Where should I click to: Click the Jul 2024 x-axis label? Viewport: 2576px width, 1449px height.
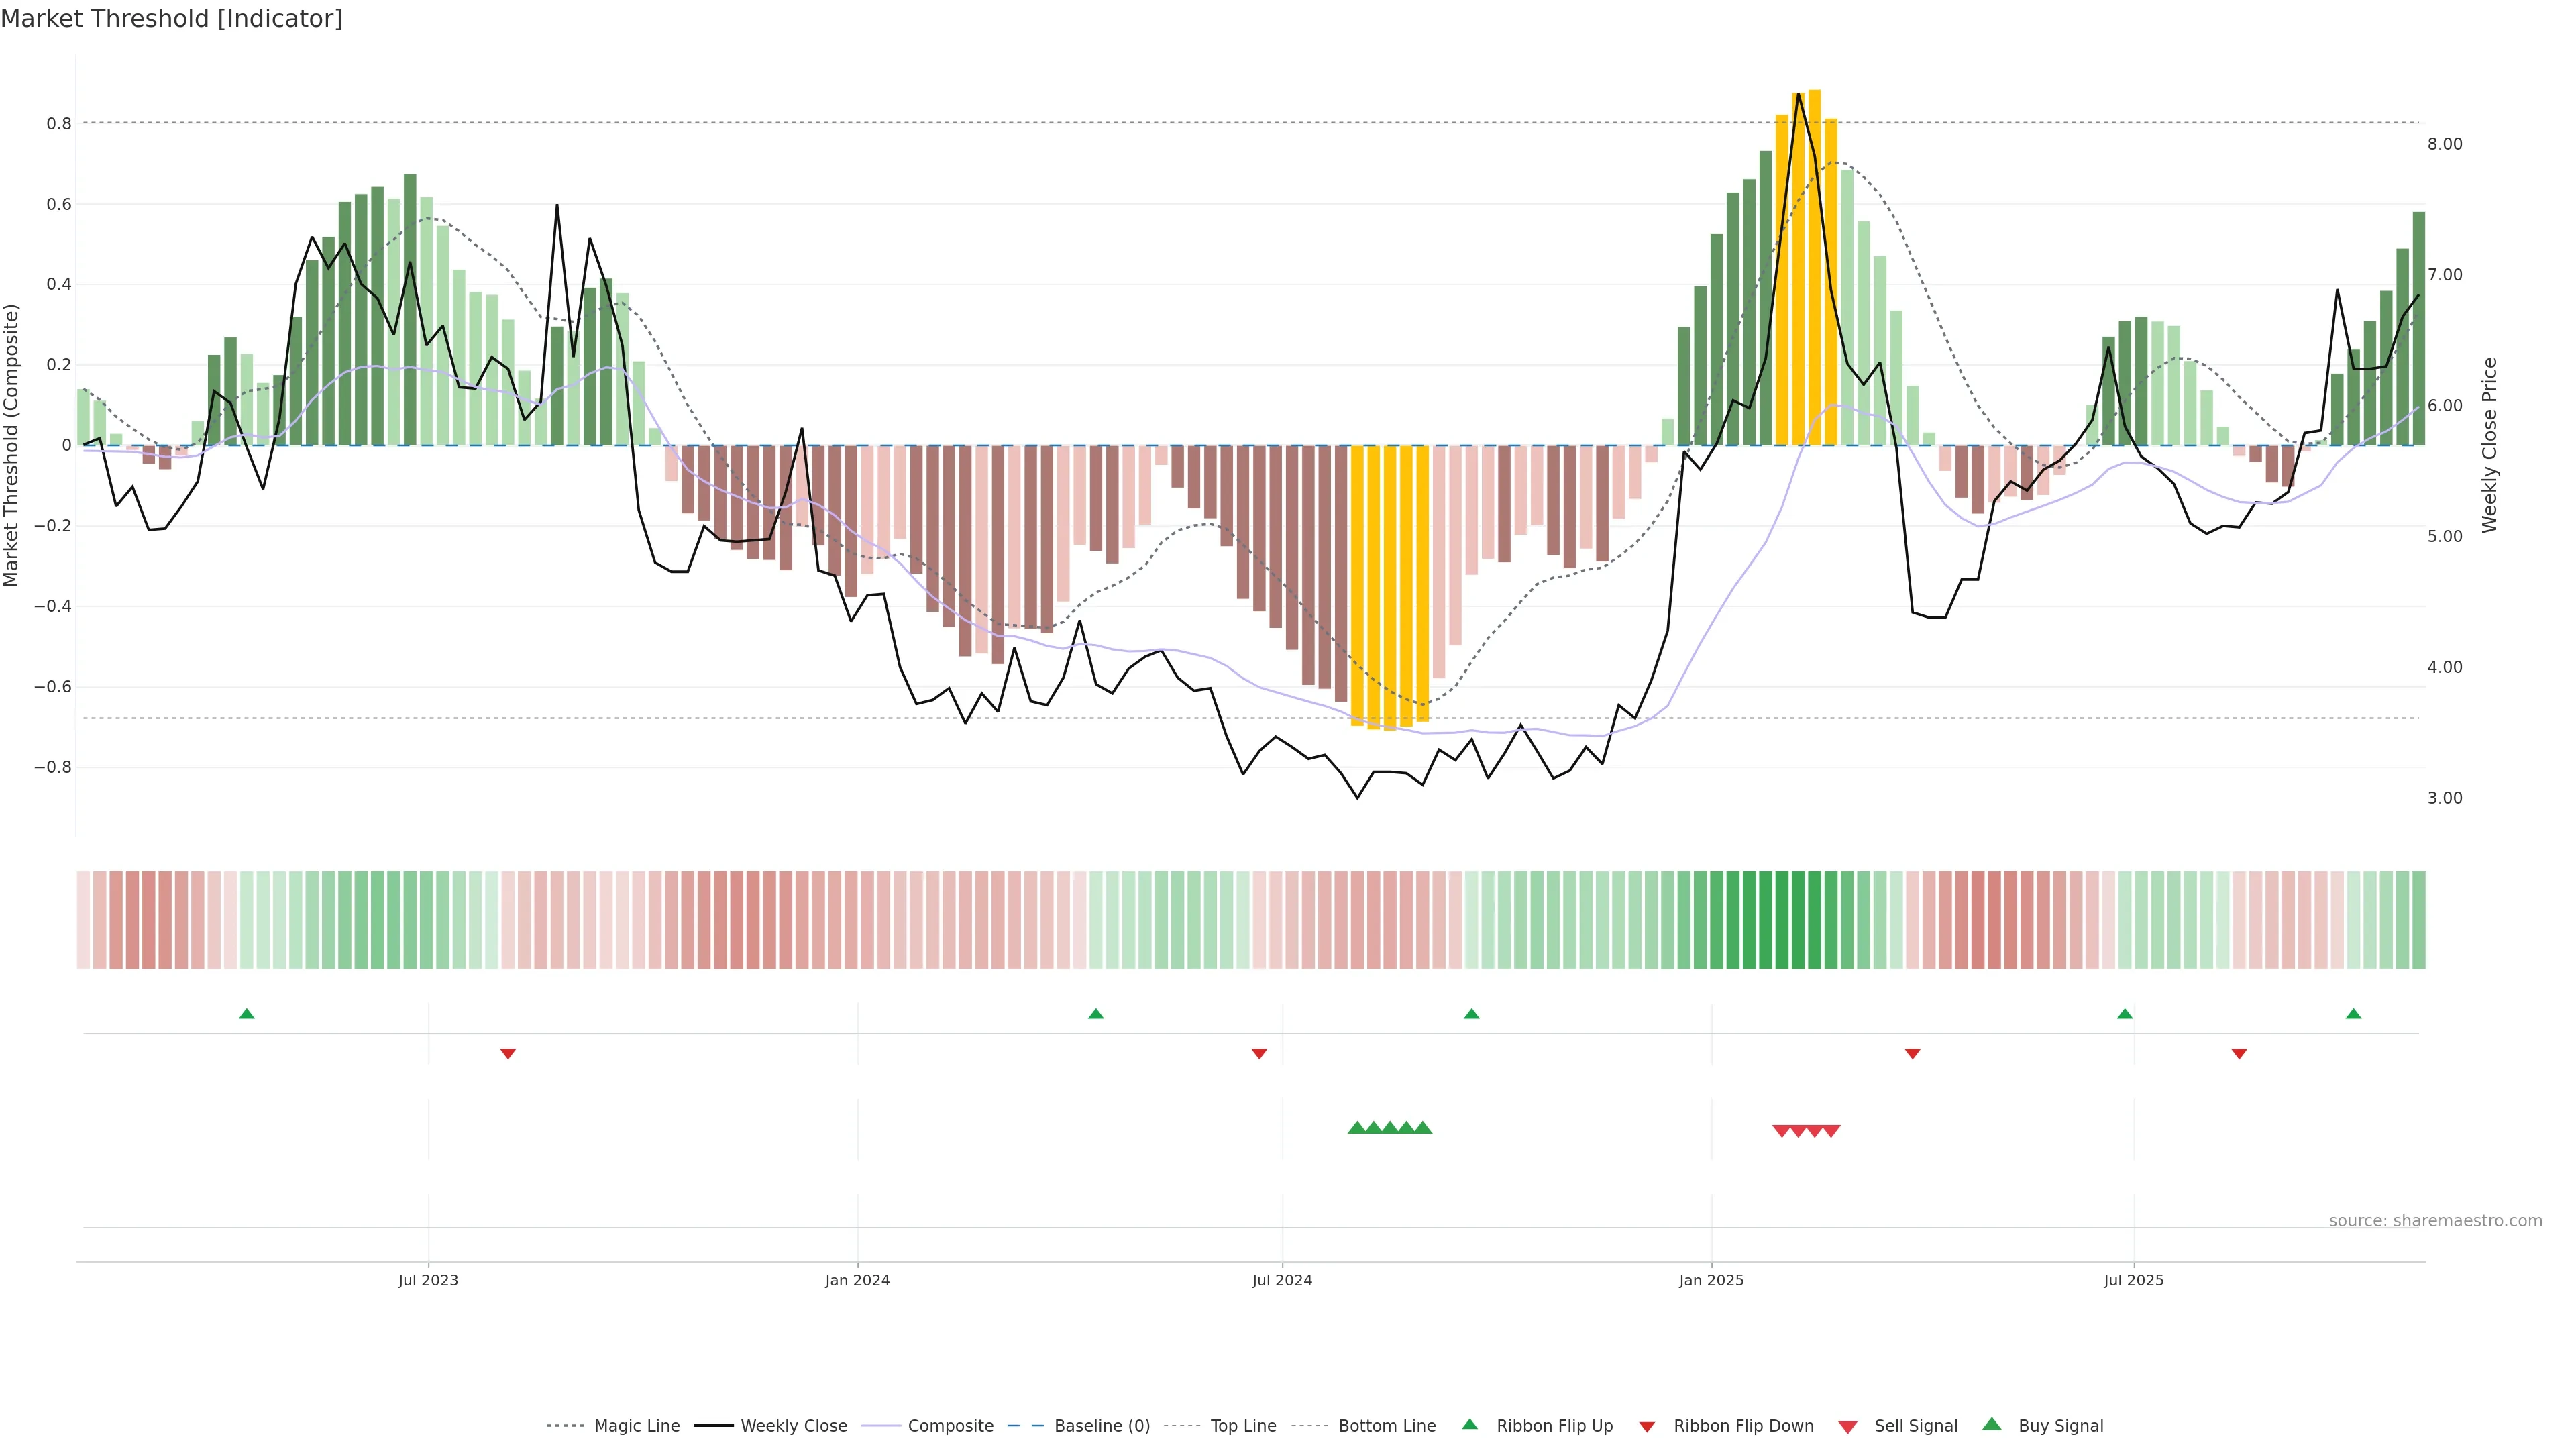[x=1282, y=1280]
